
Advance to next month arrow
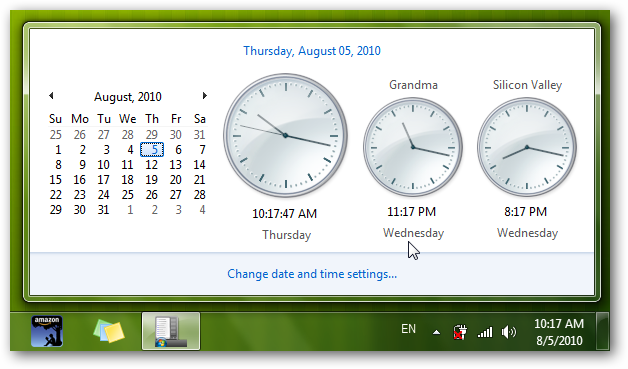(x=205, y=95)
